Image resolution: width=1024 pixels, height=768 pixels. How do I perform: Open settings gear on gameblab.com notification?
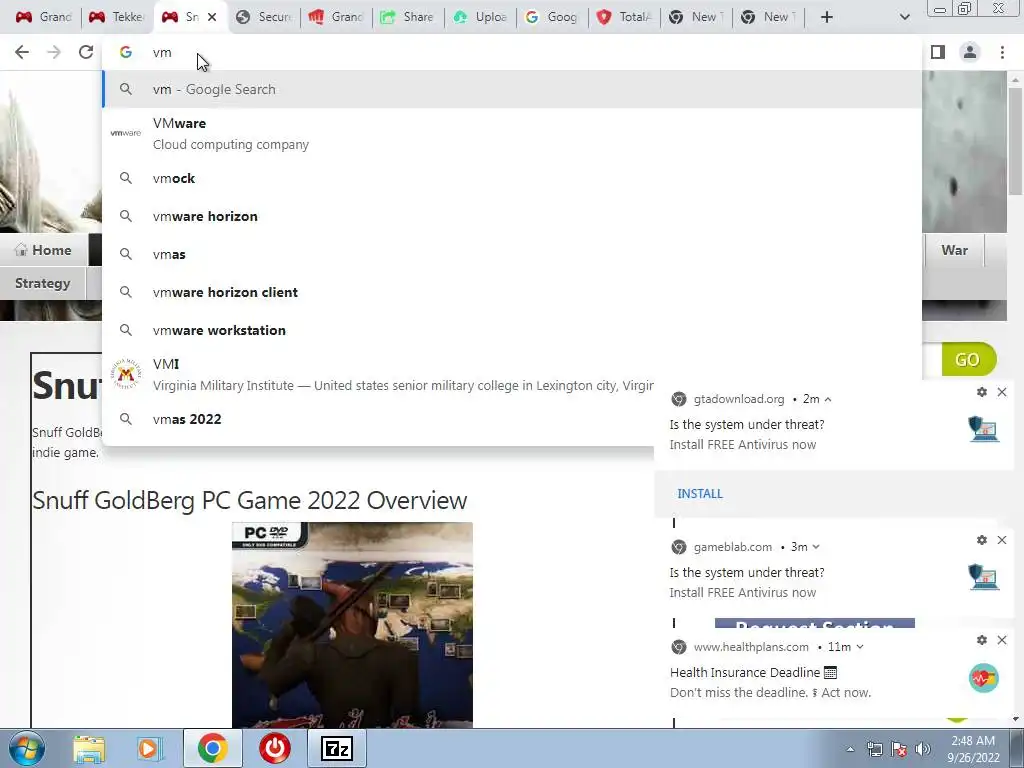pos(982,540)
